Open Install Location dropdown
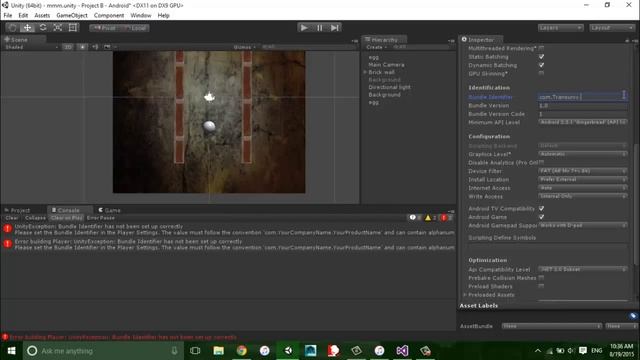The image size is (640, 360). pyautogui.click(x=582, y=180)
